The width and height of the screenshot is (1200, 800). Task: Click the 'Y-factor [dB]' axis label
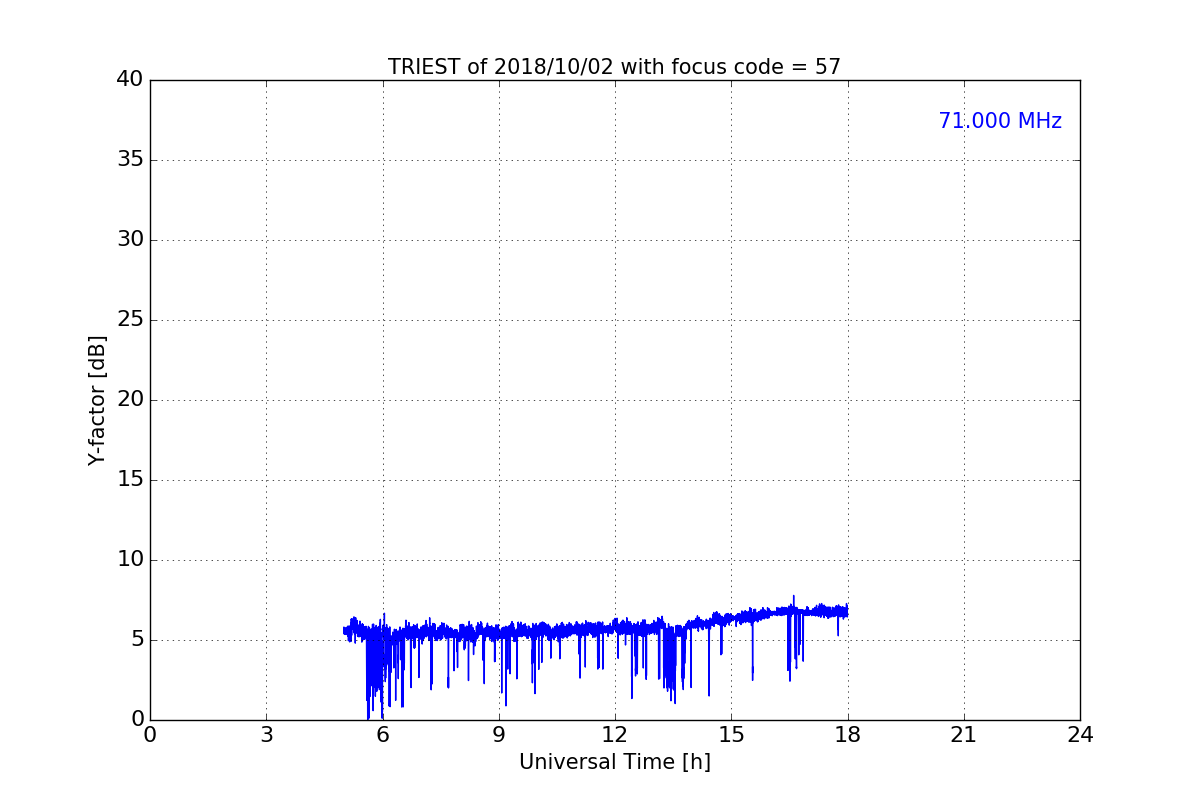point(97,400)
